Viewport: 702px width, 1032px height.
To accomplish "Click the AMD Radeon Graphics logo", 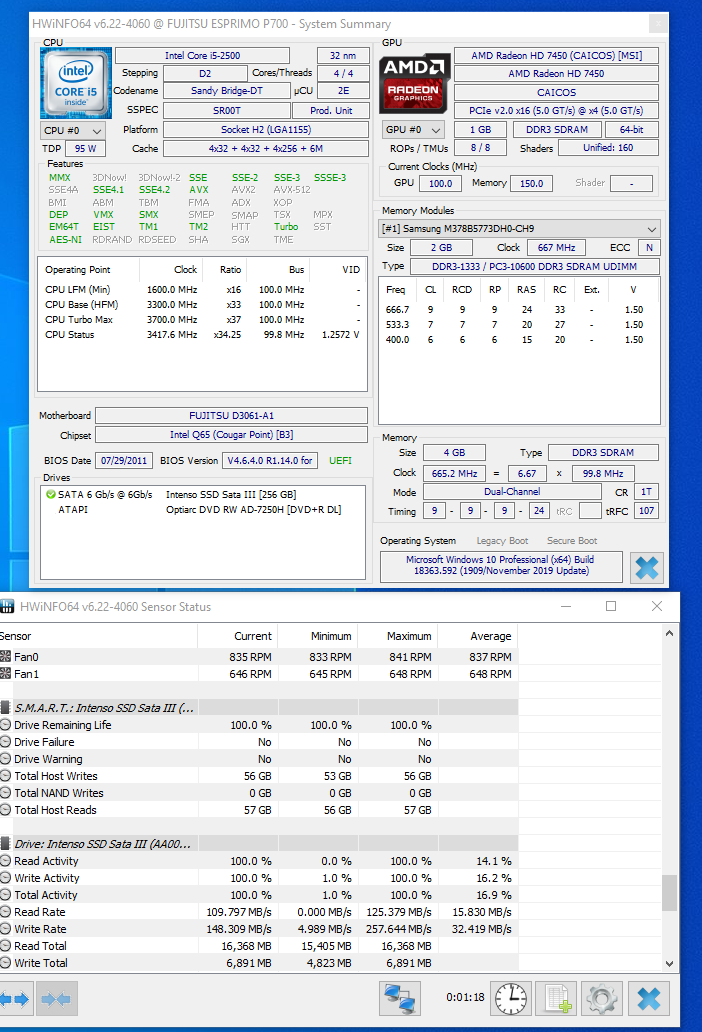I will pyautogui.click(x=414, y=84).
